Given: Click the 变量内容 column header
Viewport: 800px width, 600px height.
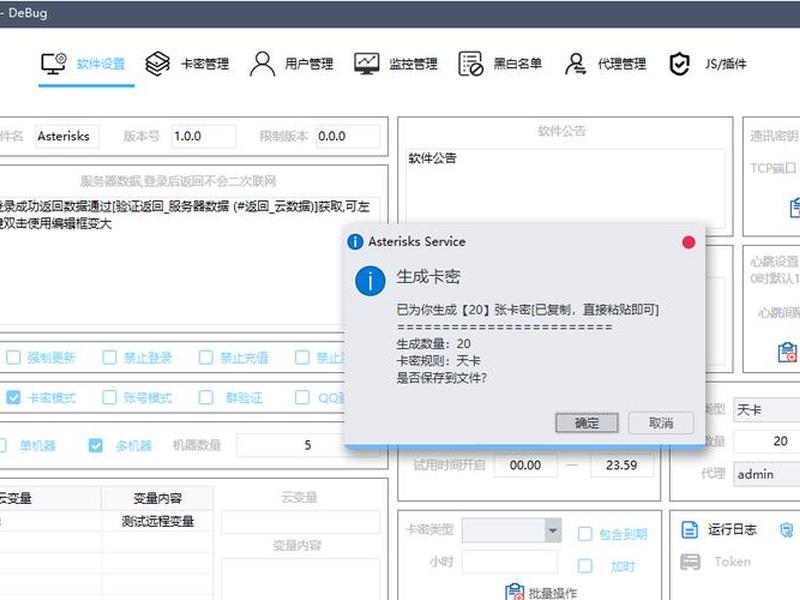Looking at the screenshot, I should 158,498.
